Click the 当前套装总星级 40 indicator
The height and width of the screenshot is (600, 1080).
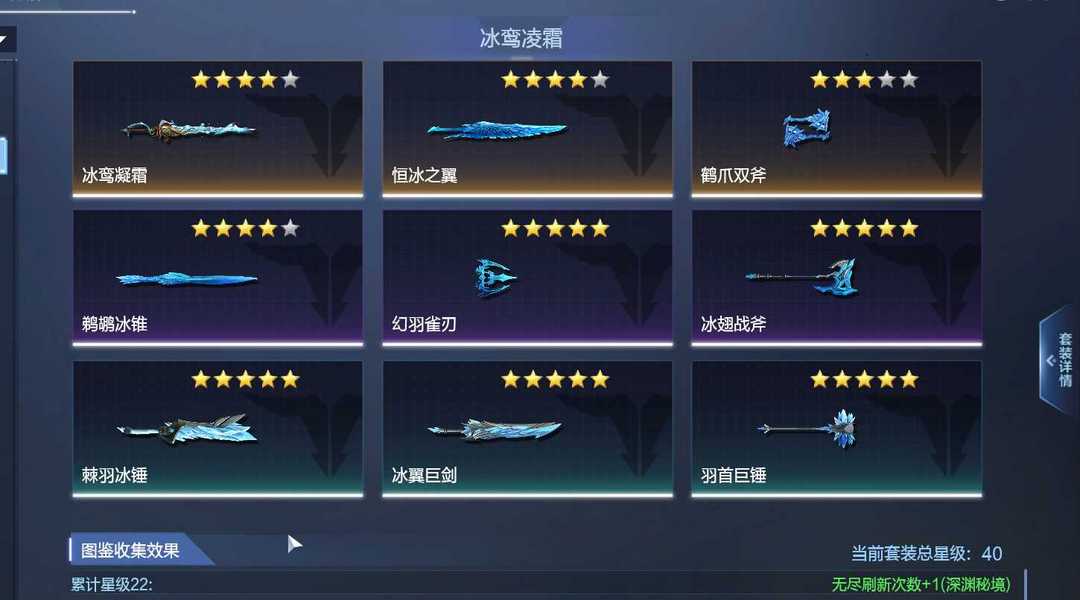(926, 553)
